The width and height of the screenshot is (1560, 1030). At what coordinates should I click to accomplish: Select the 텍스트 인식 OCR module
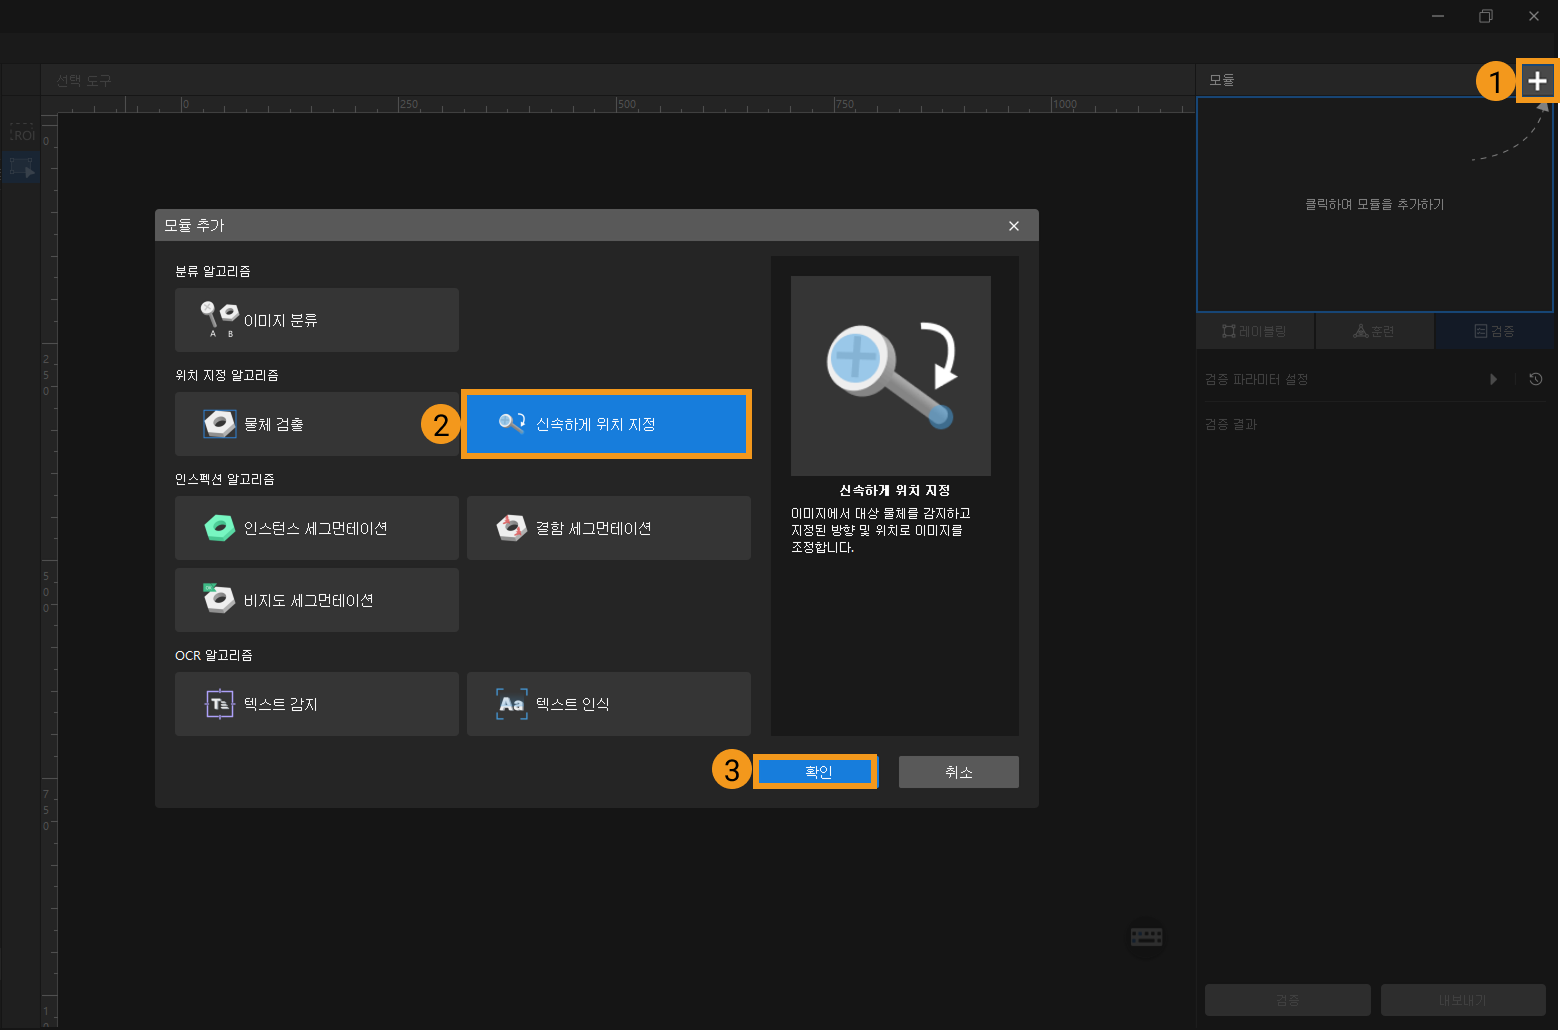(608, 704)
